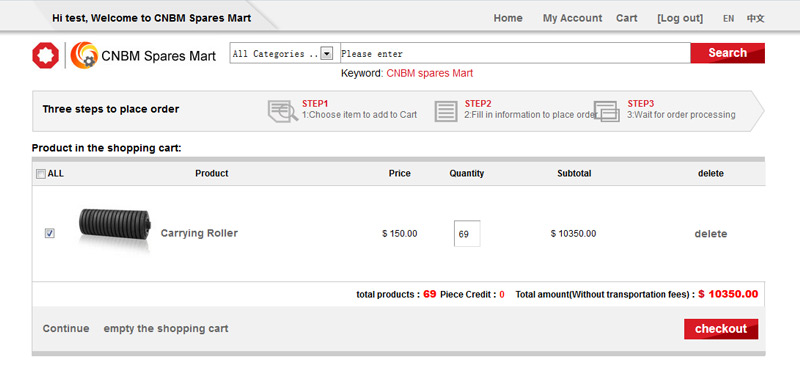Focus the Please enter search field
Image resolution: width=800 pixels, height=383 pixels.
(x=515, y=54)
